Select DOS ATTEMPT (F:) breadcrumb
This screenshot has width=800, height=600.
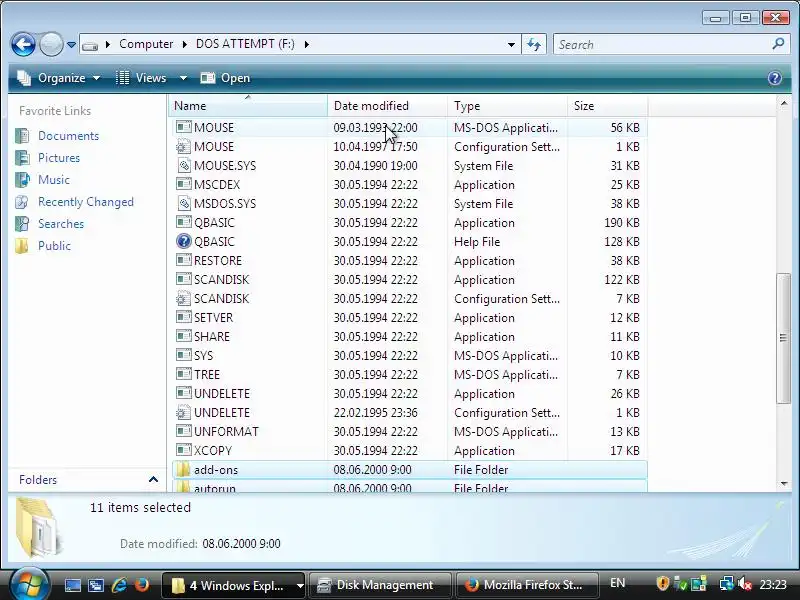pyautogui.click(x=245, y=44)
